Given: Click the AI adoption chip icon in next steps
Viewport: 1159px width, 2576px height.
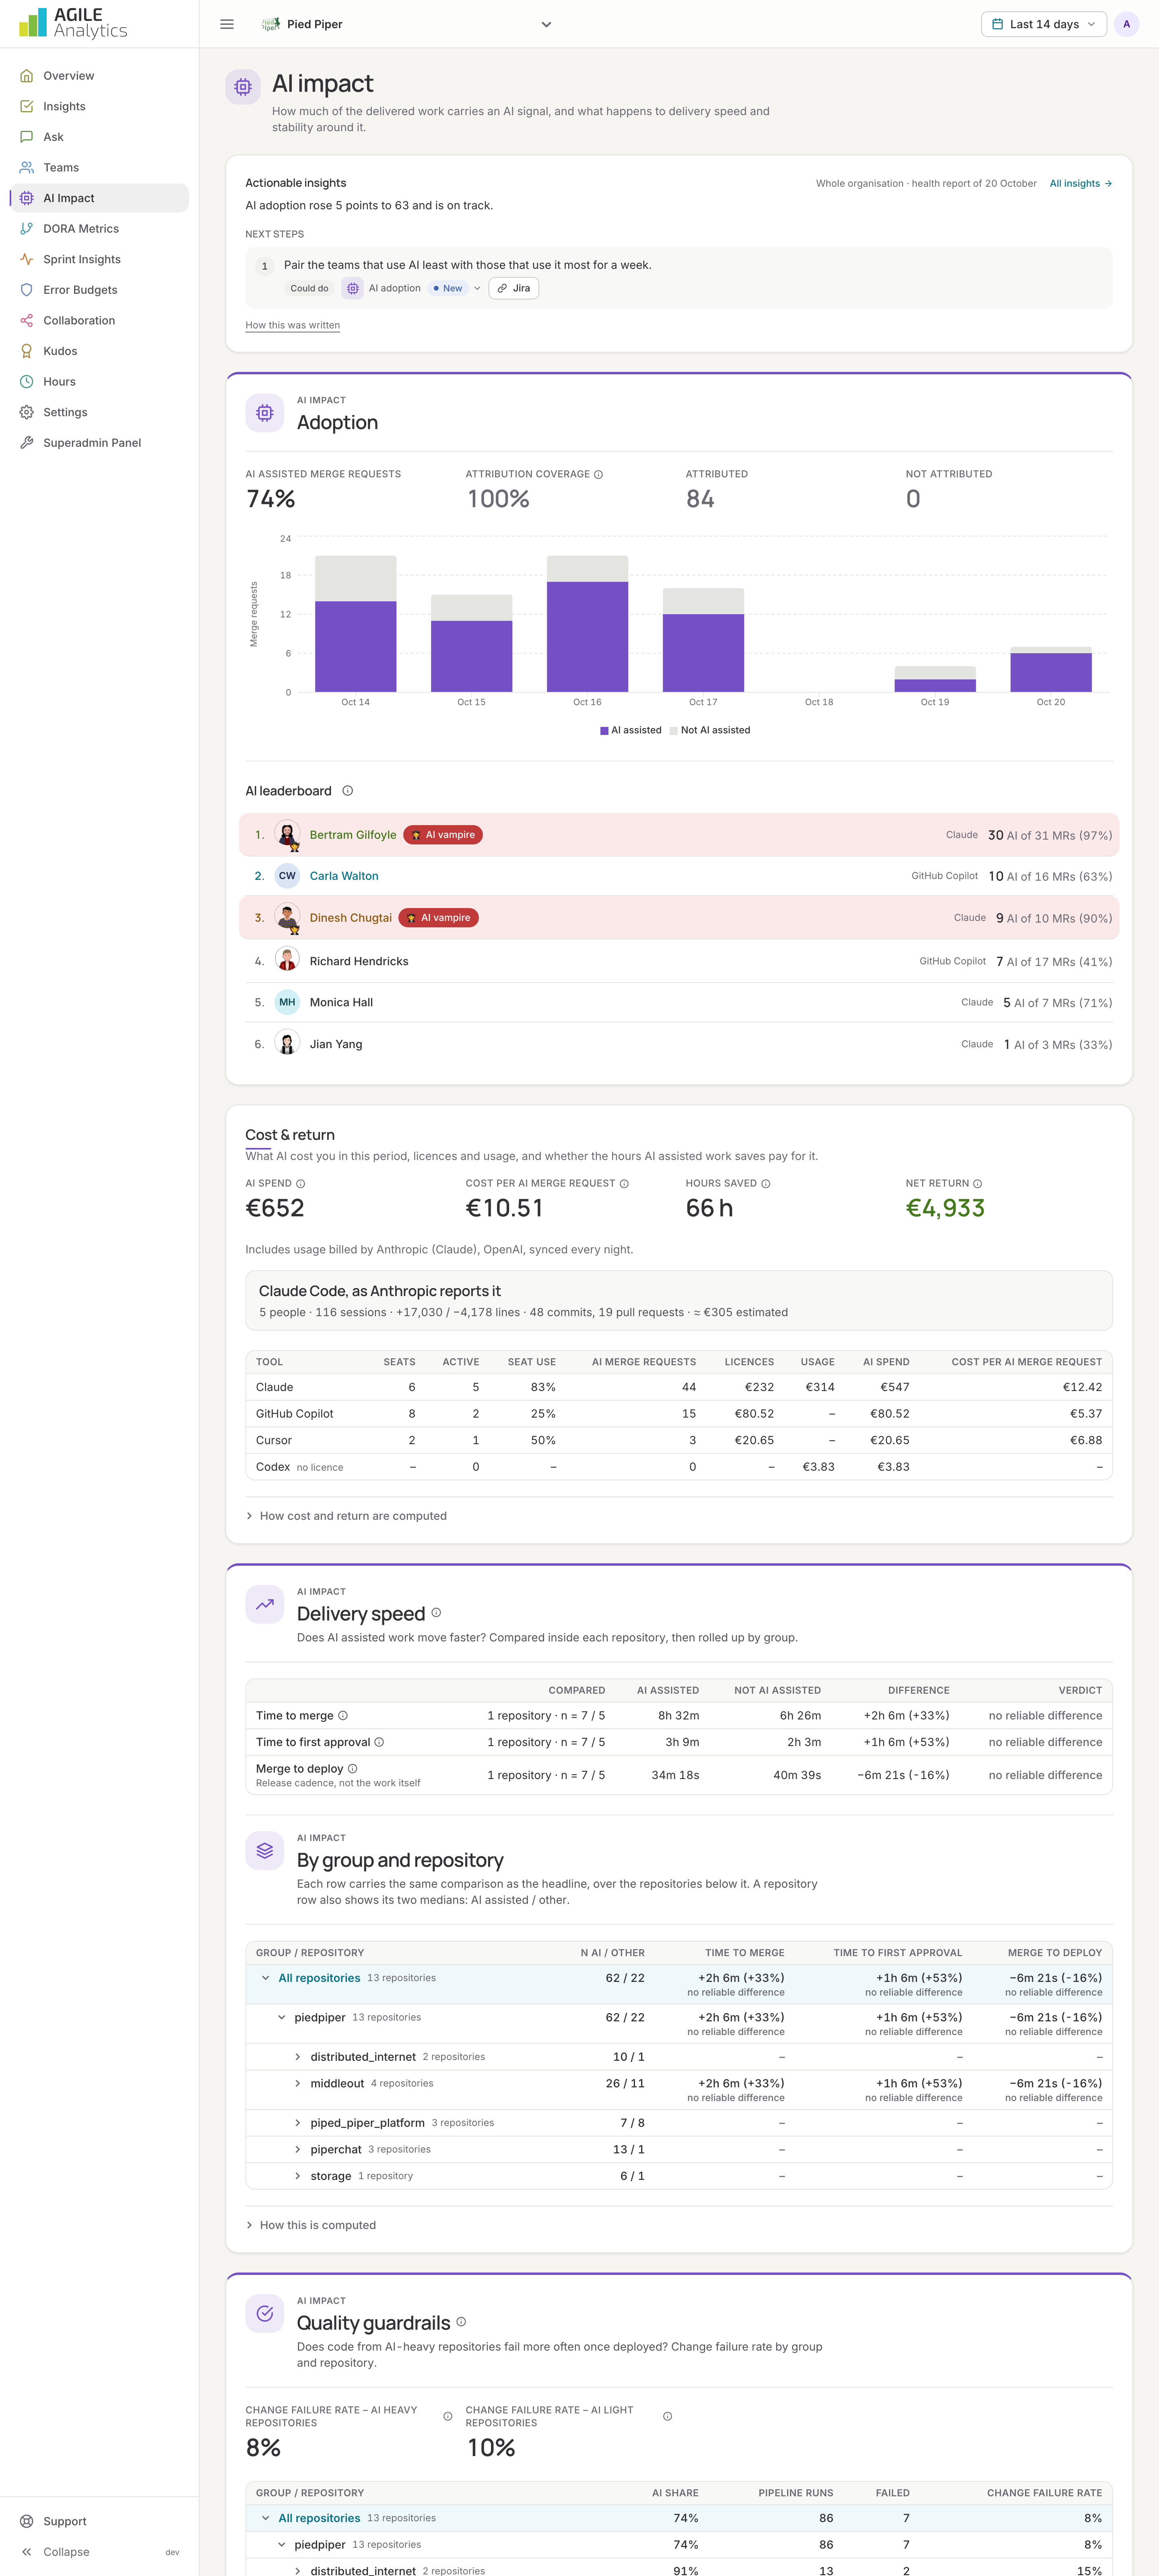Looking at the screenshot, I should (353, 288).
